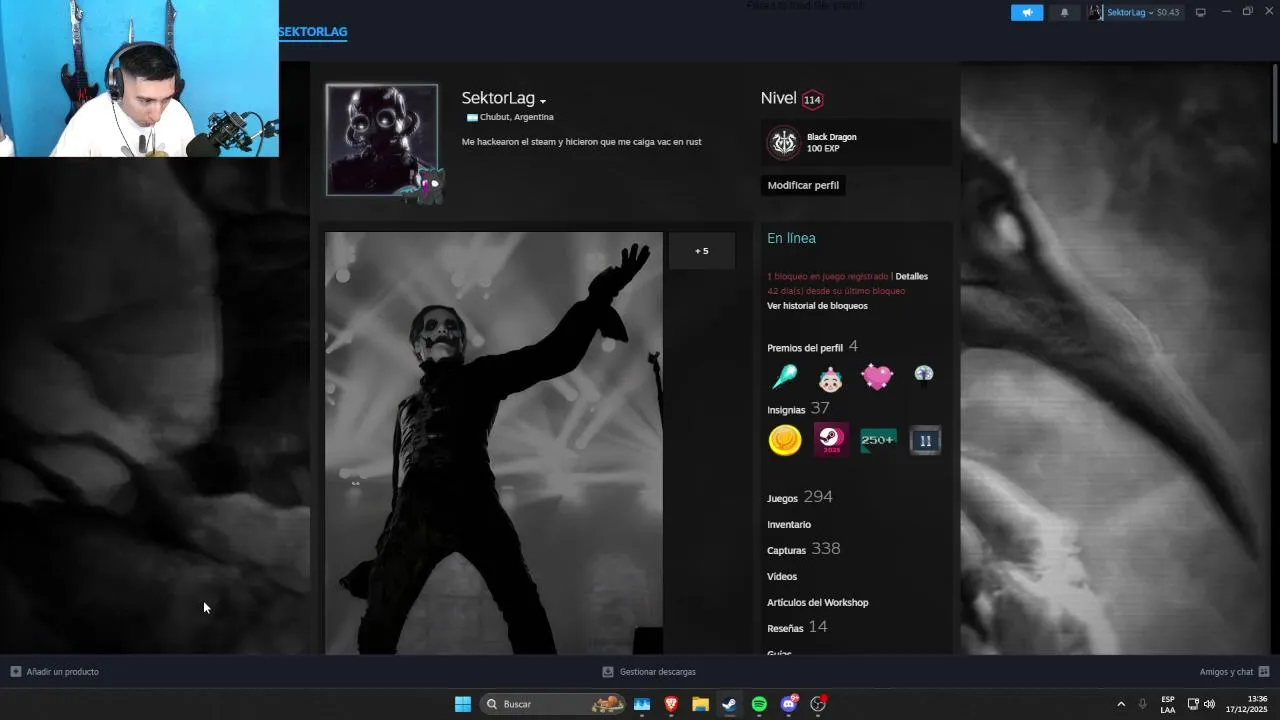Click the profile avatar image
Image resolution: width=1280 pixels, height=720 pixels.
pos(382,140)
